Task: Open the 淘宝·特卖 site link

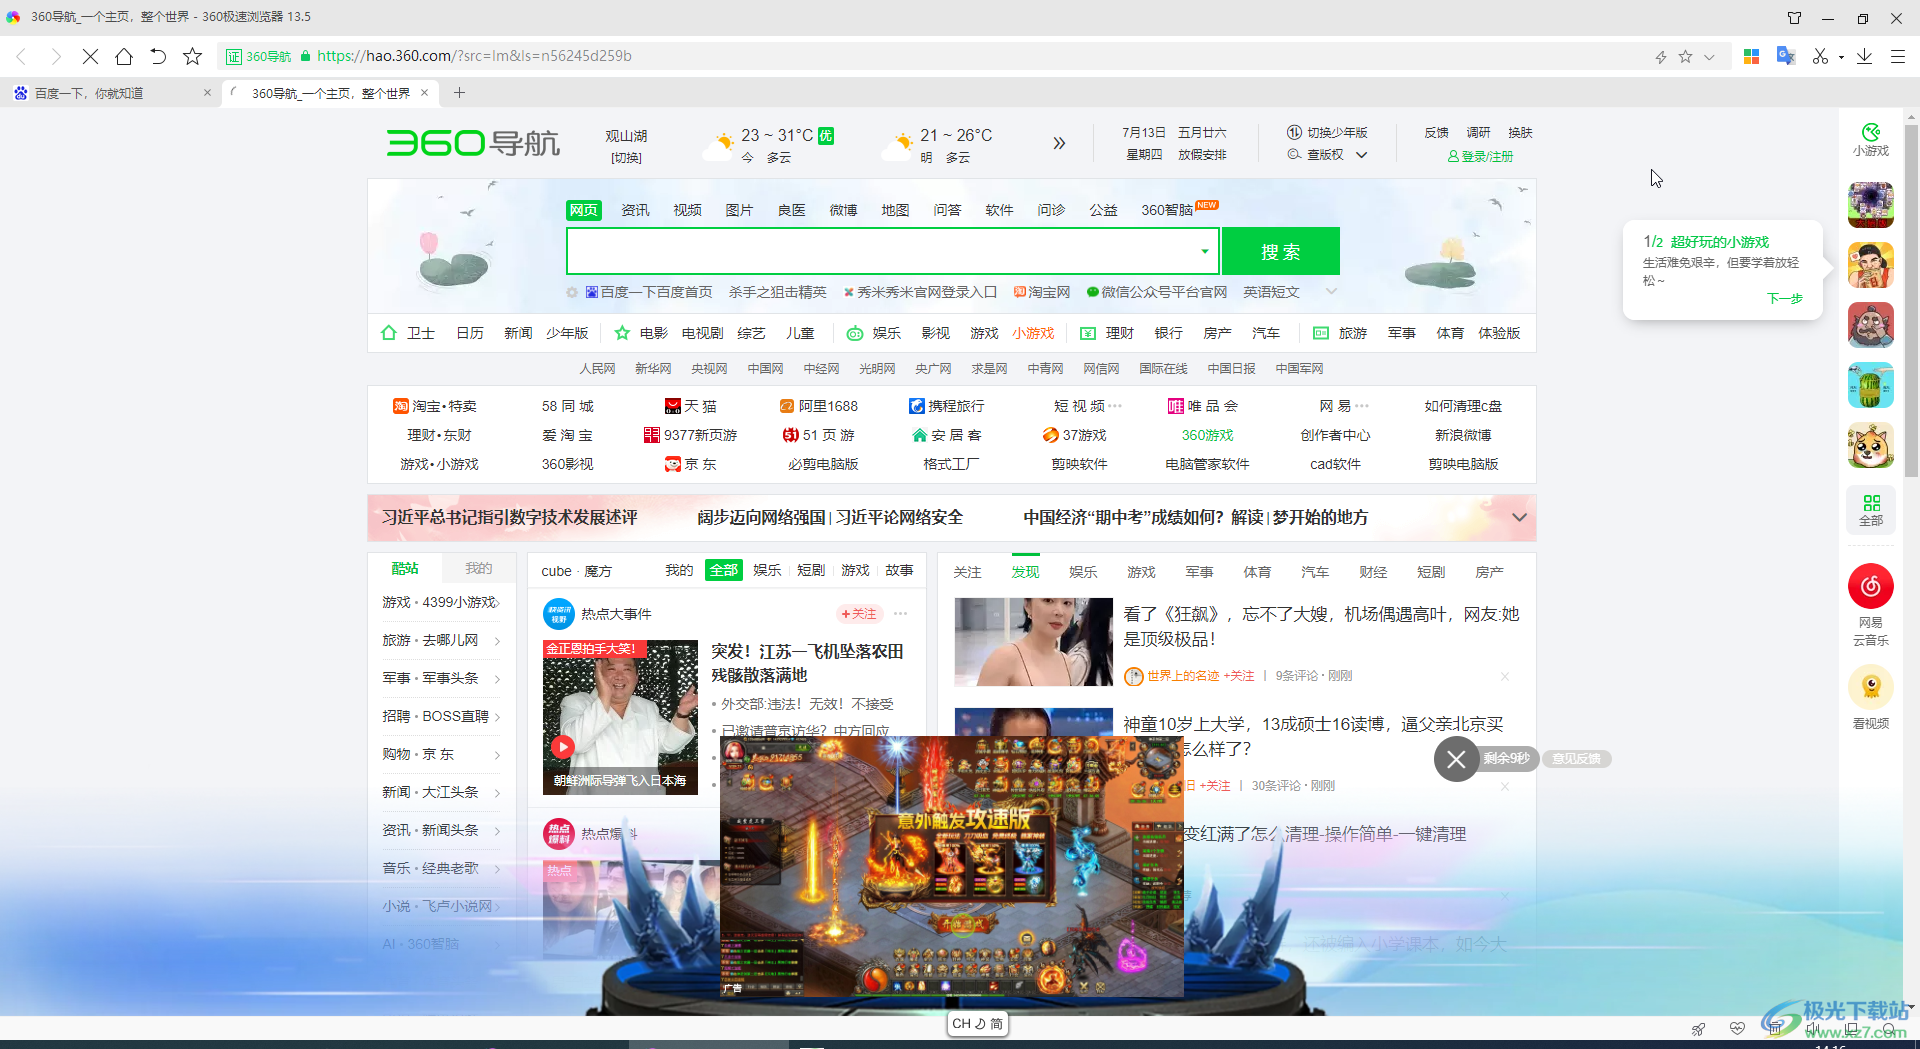Action: tap(435, 406)
